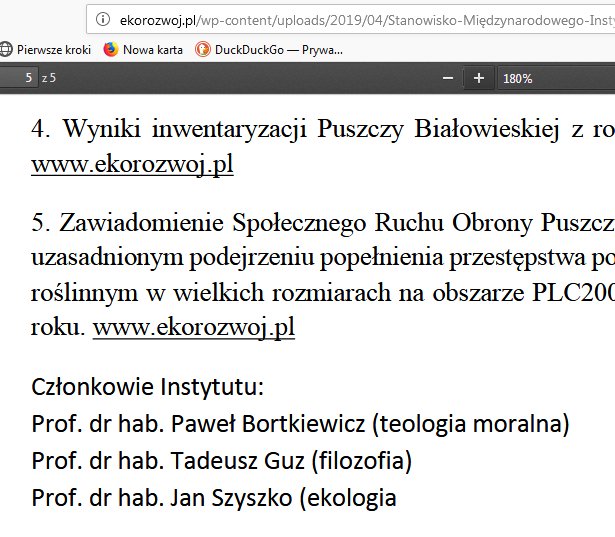615x537 pixels.
Task: Select the PDF page number field showing 5
Action: point(18,78)
